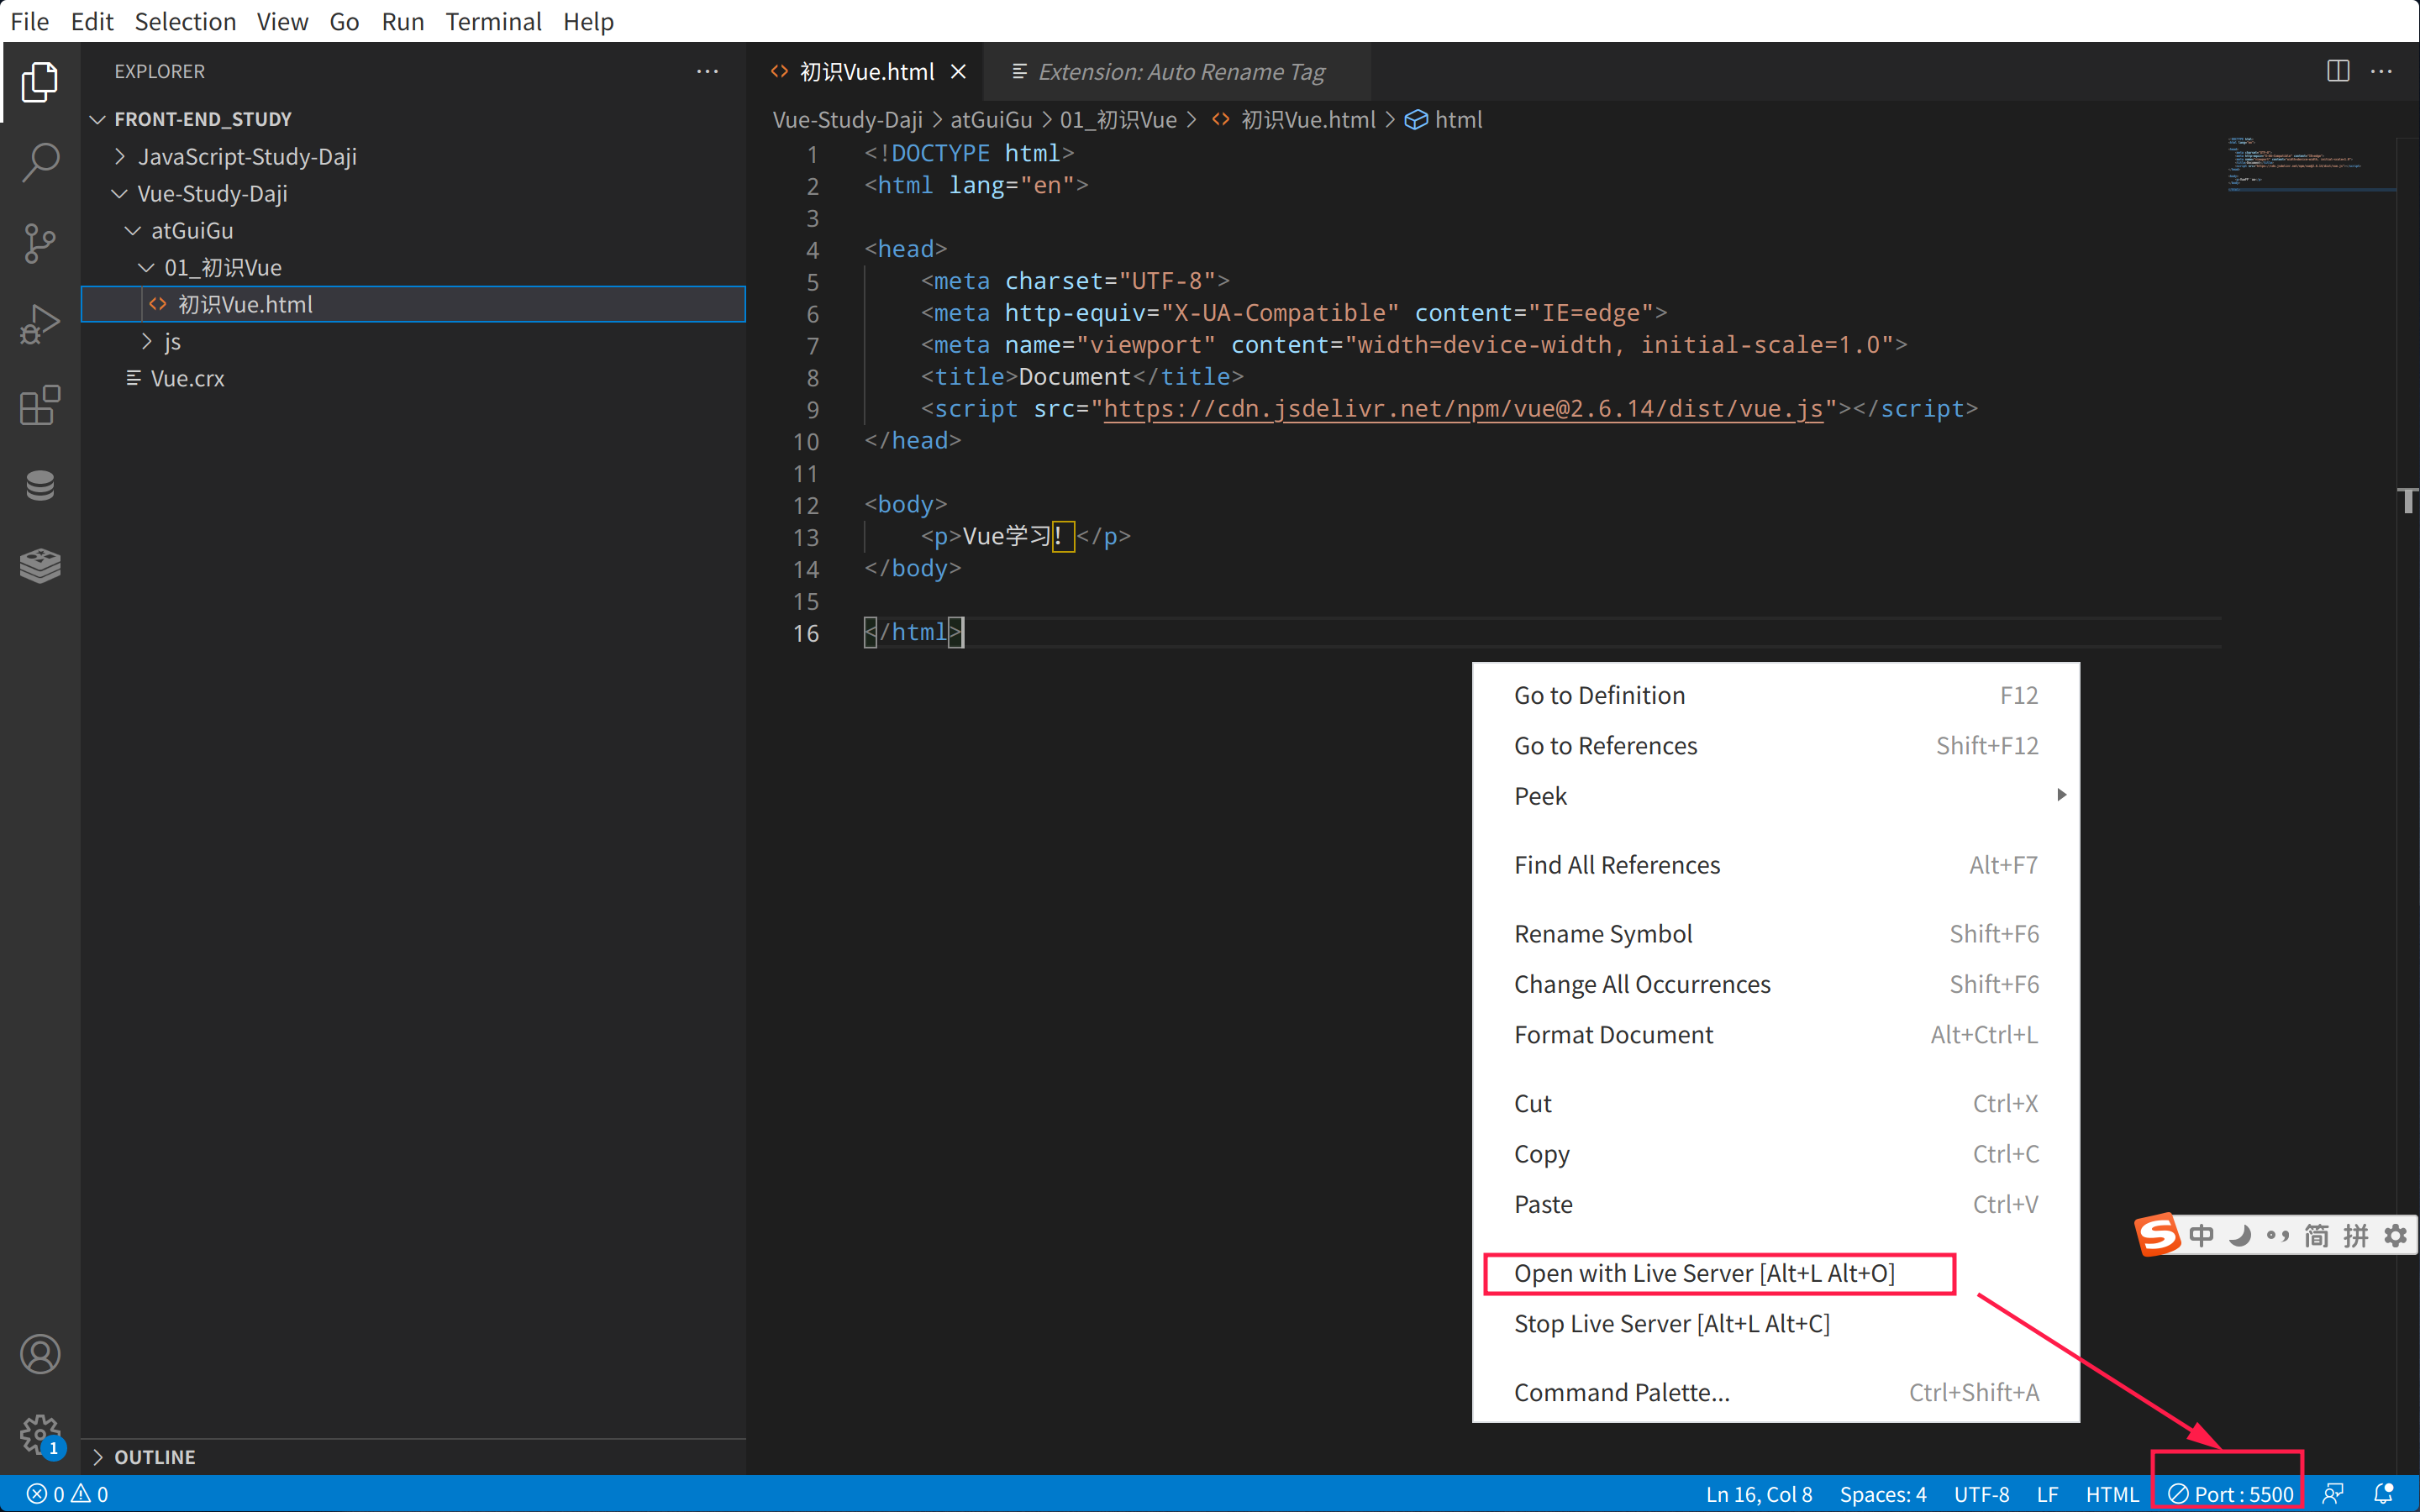The height and width of the screenshot is (1512, 2420).
Task: Open the Help menu
Action: tap(588, 21)
